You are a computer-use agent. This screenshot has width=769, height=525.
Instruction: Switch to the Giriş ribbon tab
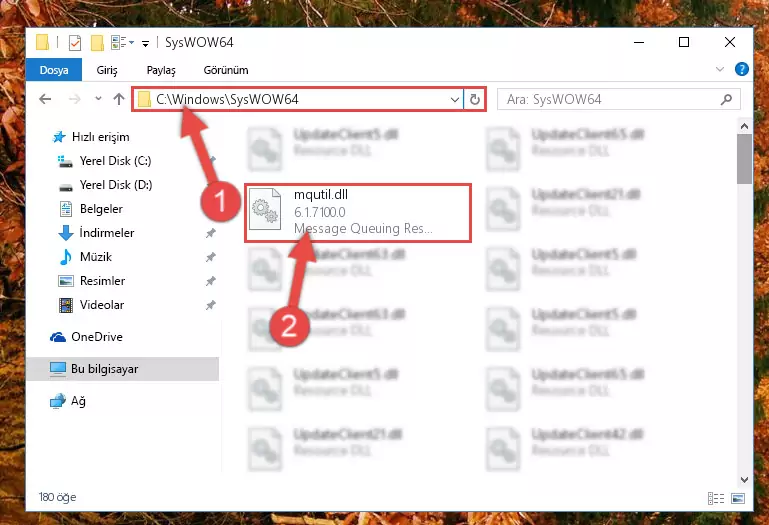coord(107,70)
